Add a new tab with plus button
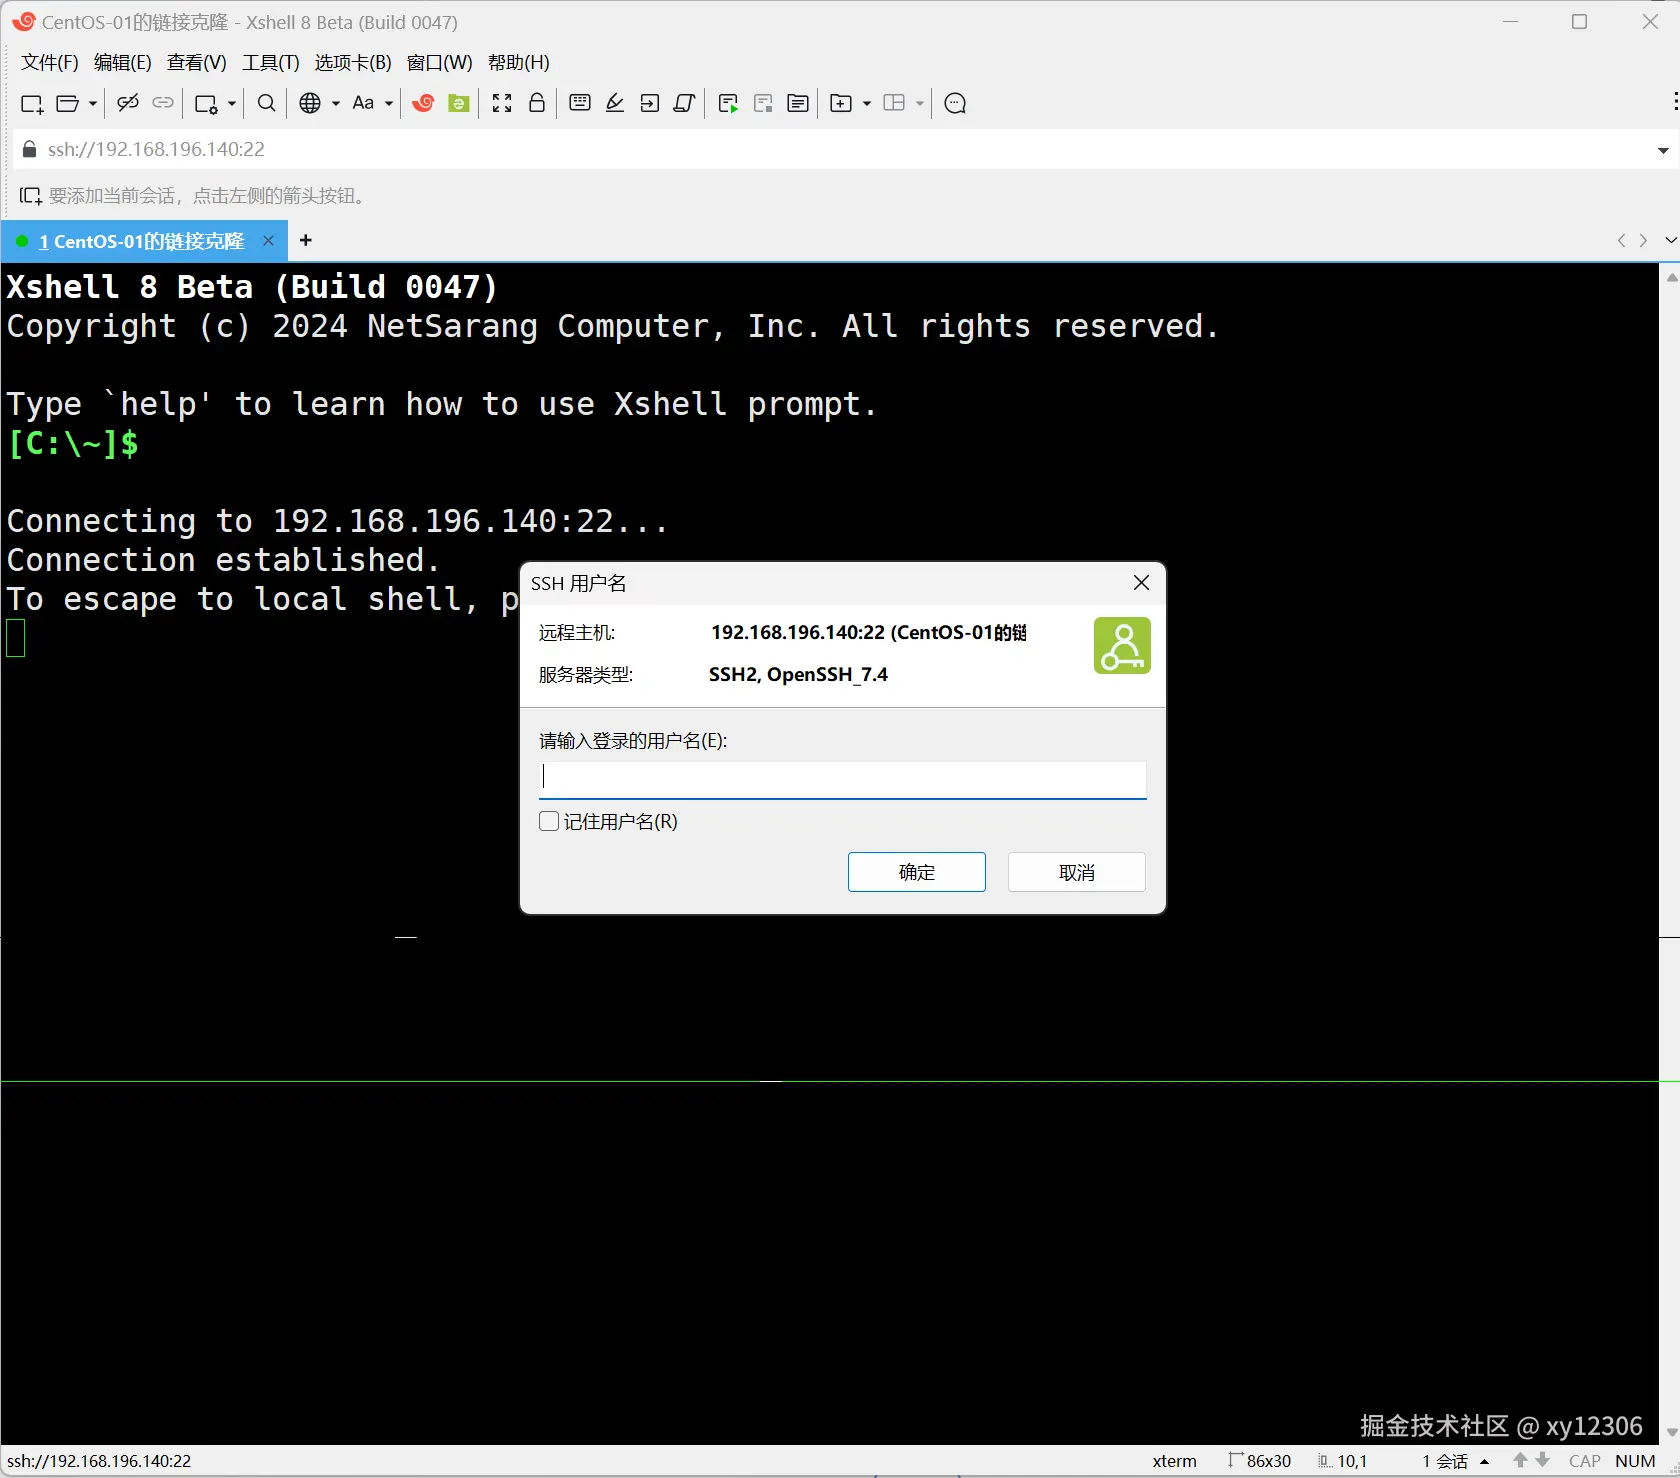 (x=306, y=240)
